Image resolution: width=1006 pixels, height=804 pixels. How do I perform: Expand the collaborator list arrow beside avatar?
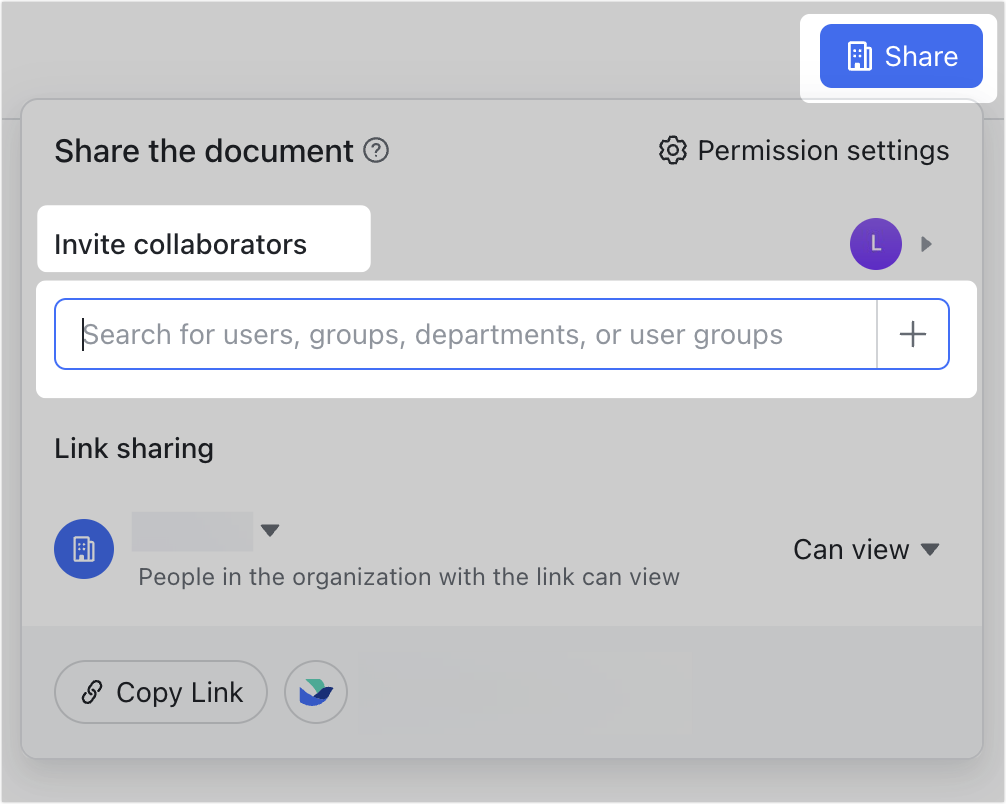point(926,244)
